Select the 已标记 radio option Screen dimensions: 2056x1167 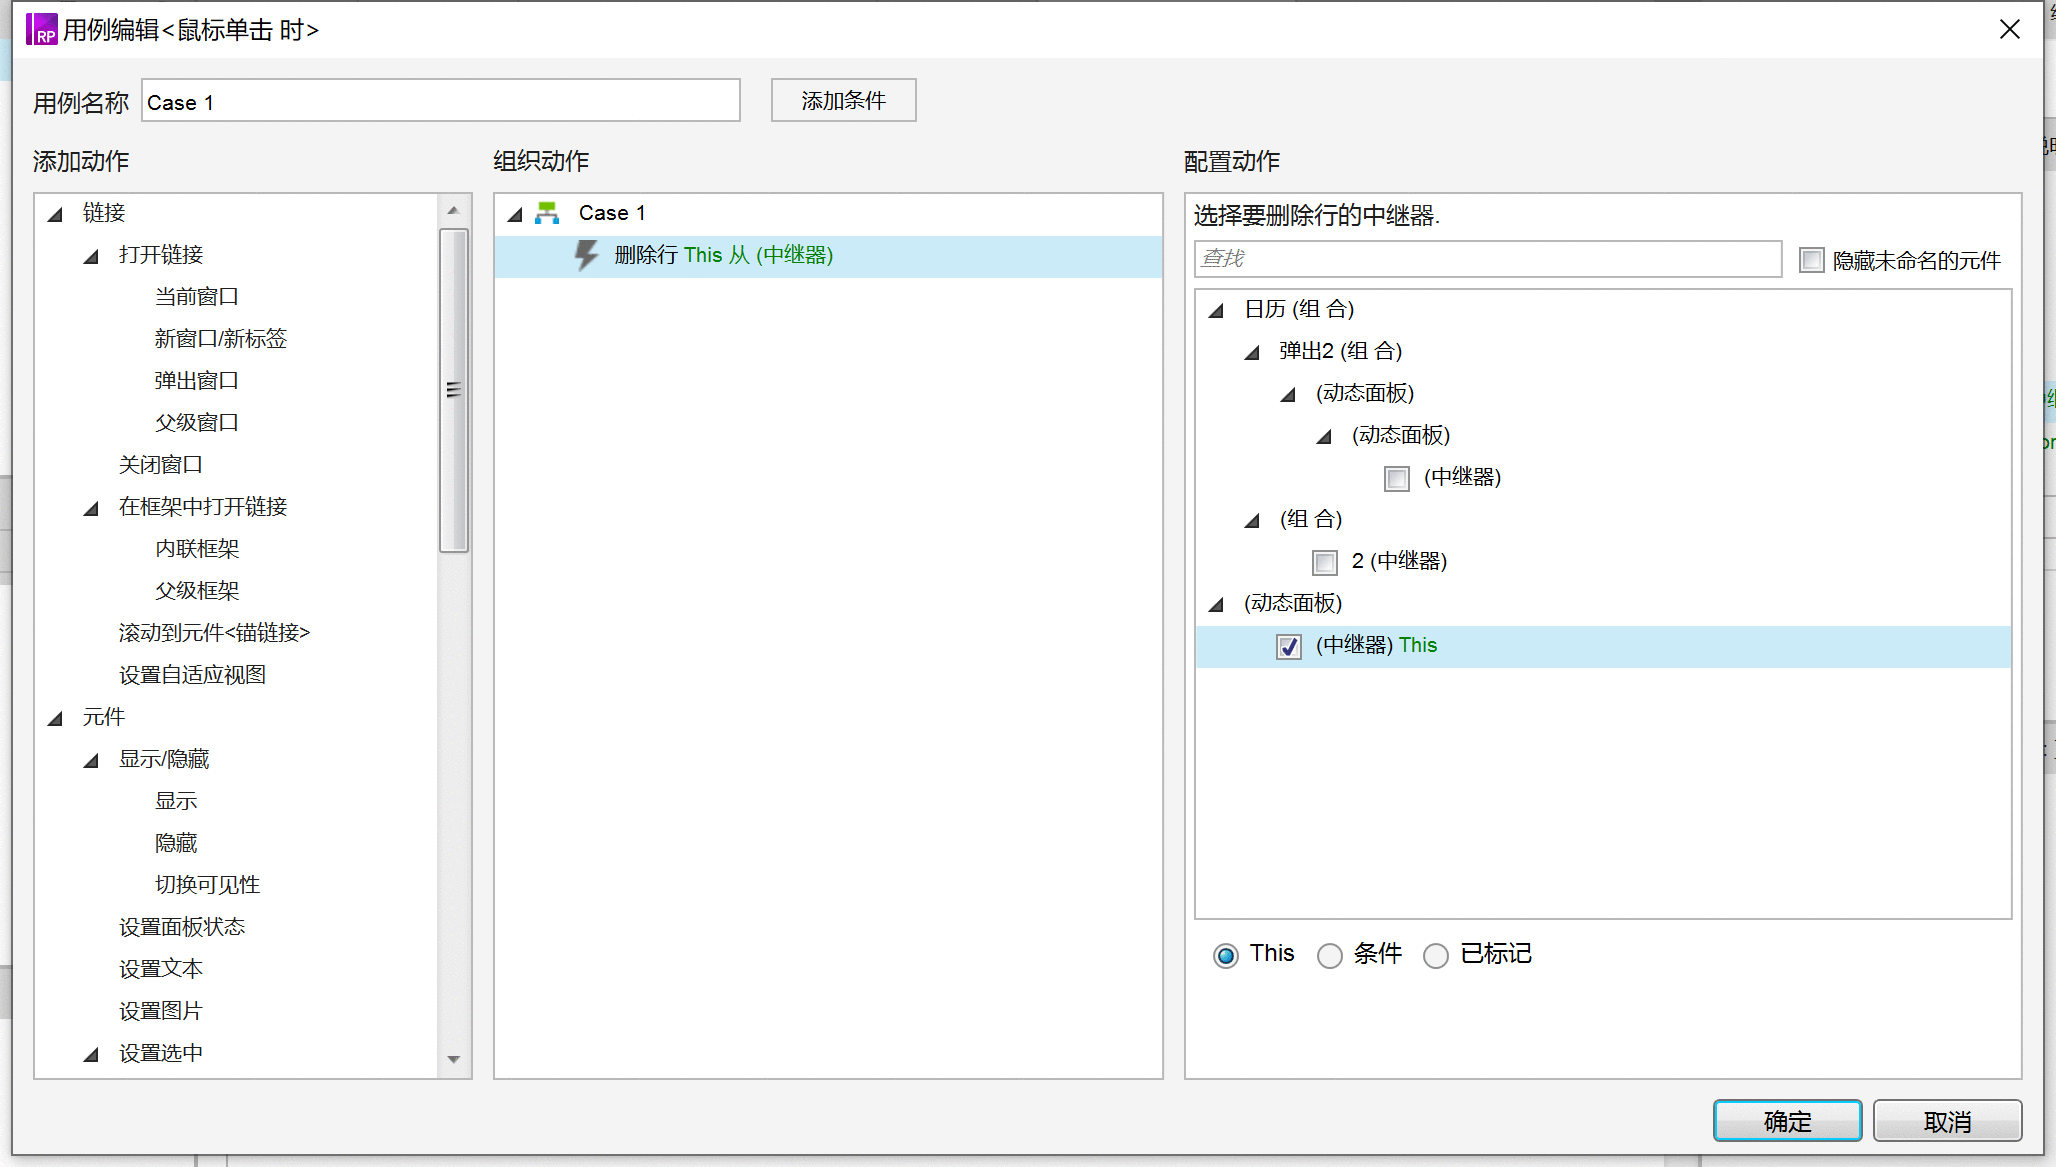pos(1435,955)
